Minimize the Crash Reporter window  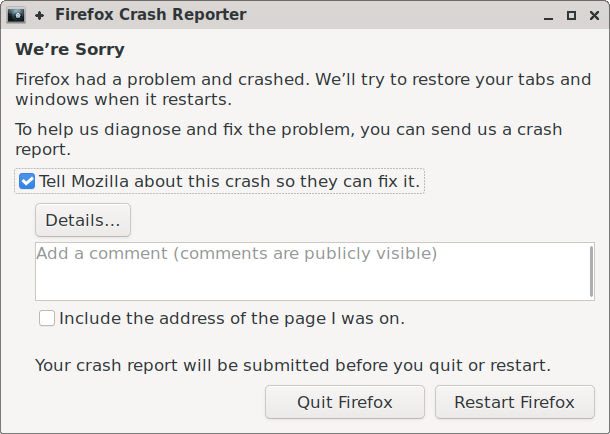coord(549,15)
